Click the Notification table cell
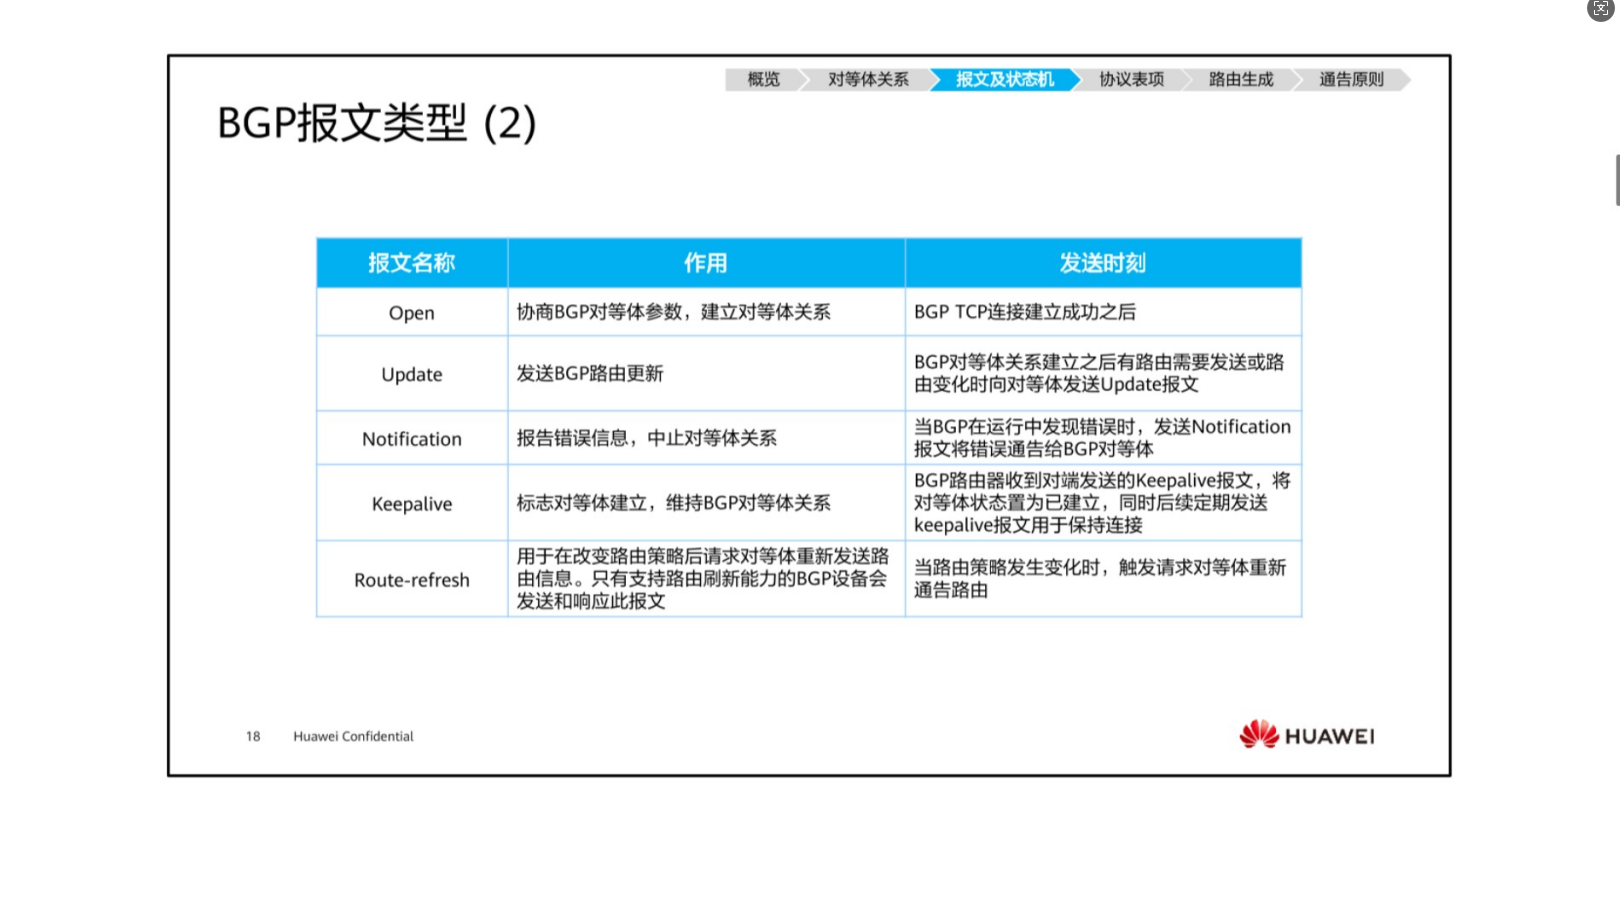This screenshot has height=901, width=1620. [412, 438]
